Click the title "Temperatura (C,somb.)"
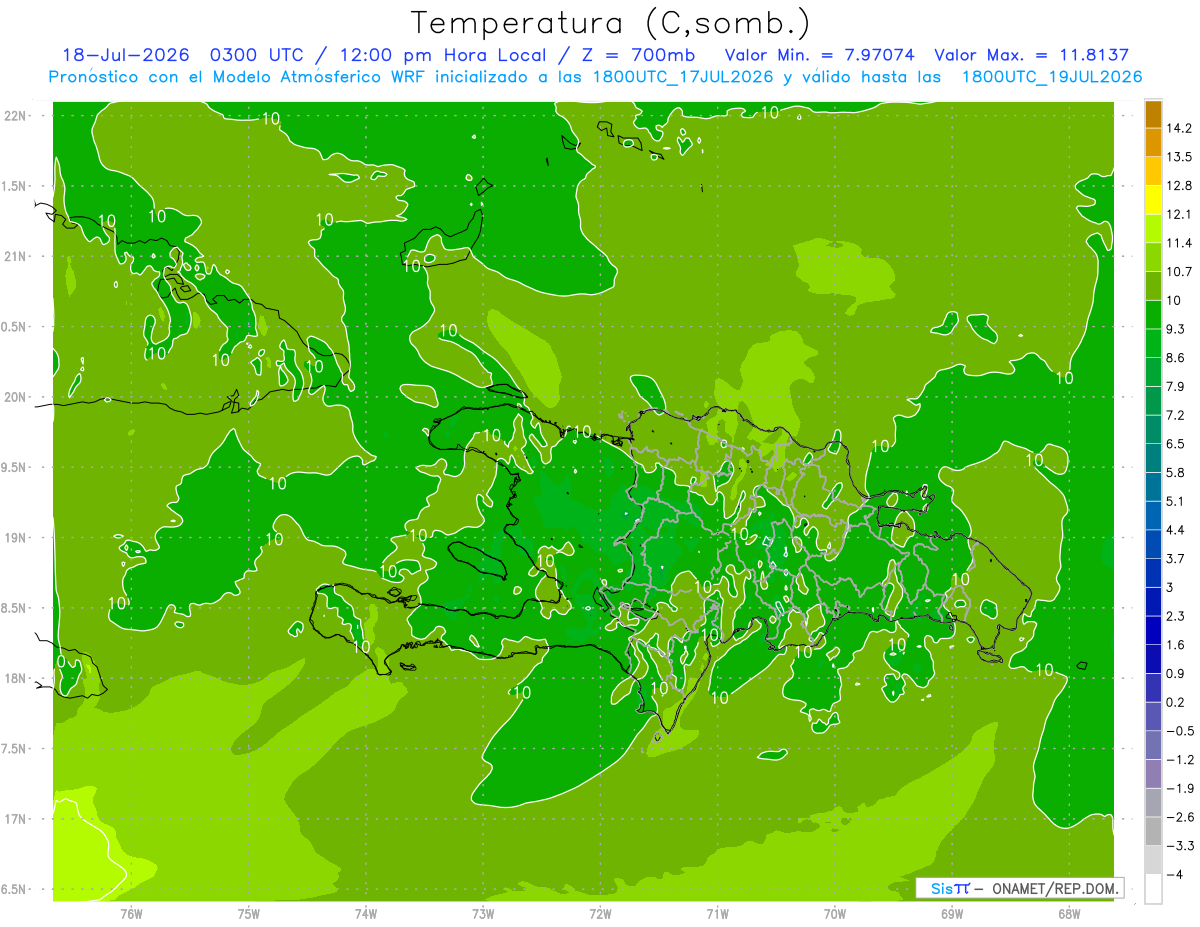The height and width of the screenshot is (927, 1200). (611, 23)
